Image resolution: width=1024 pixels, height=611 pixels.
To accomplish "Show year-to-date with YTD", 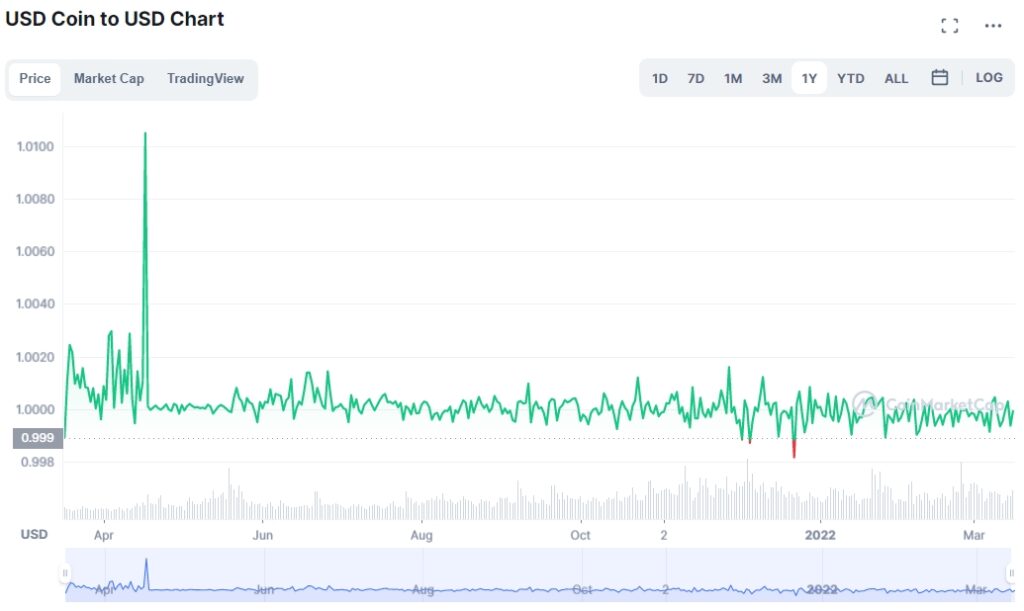I will (850, 79).
